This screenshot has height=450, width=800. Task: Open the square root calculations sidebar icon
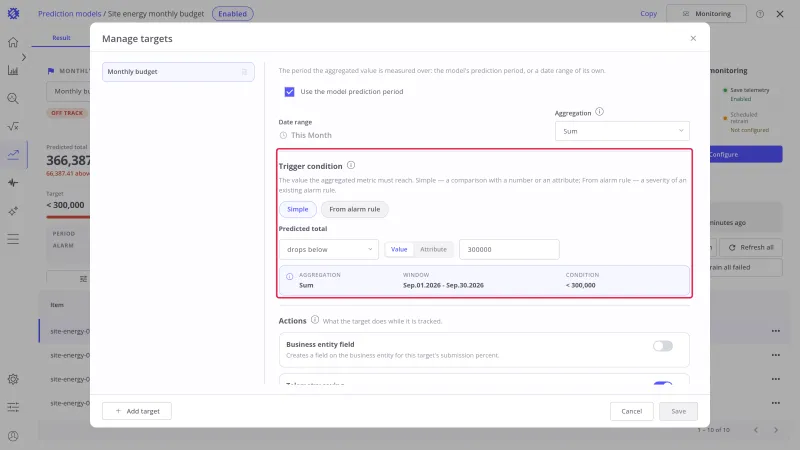(13, 126)
